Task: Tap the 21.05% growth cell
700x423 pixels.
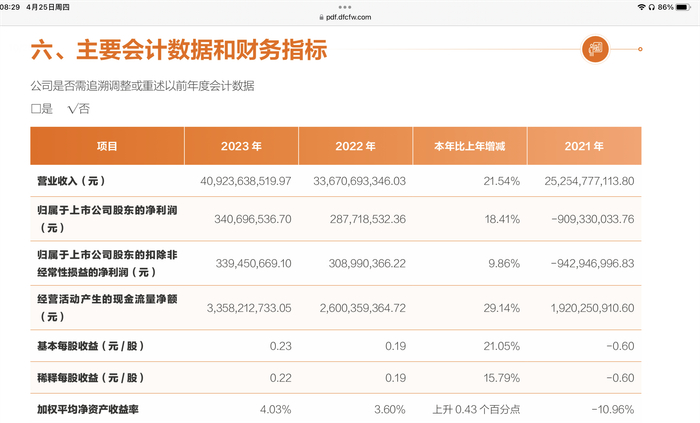Action: (501, 346)
